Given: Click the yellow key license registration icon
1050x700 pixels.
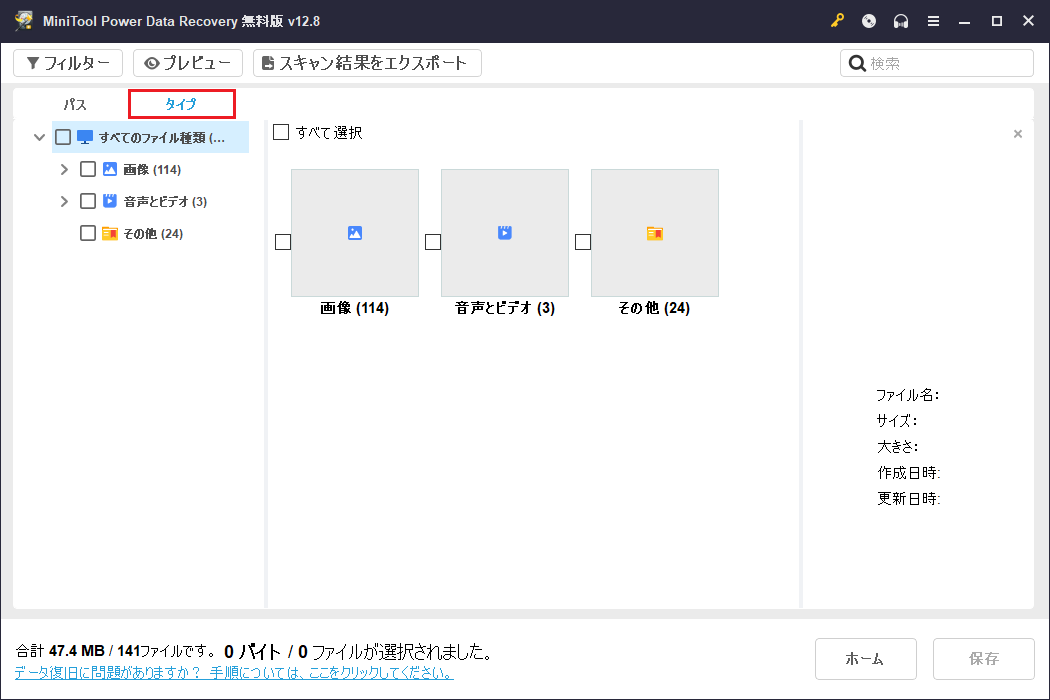Looking at the screenshot, I should (837, 20).
